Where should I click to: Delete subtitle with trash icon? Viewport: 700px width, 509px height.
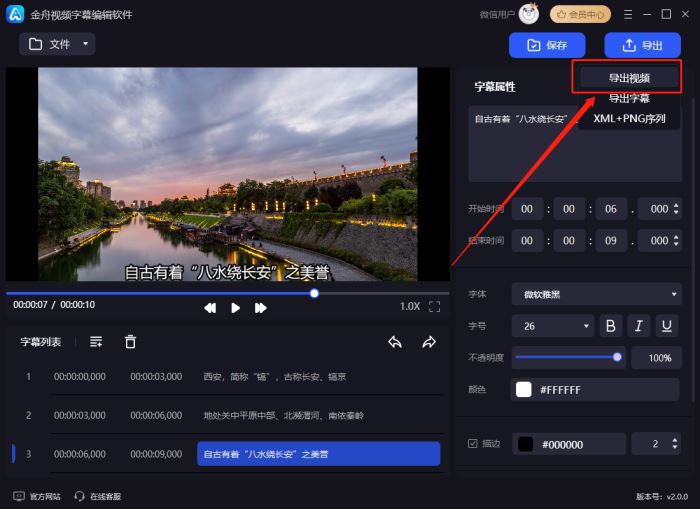tap(130, 342)
